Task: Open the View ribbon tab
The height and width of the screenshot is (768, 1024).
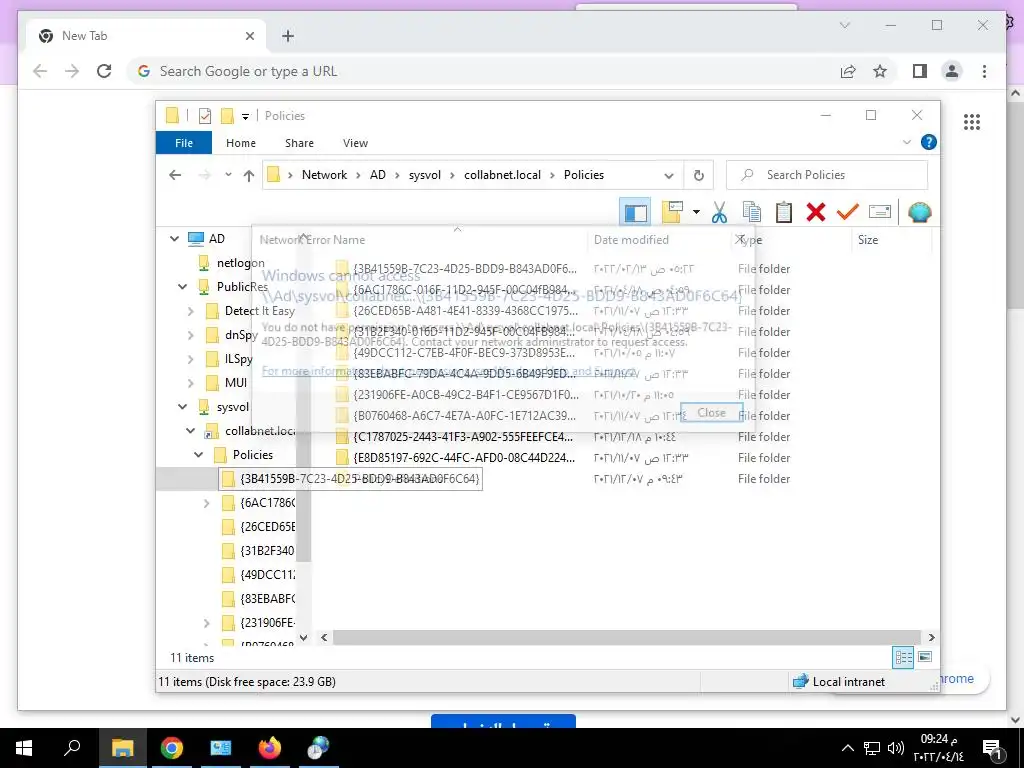Action: [355, 143]
